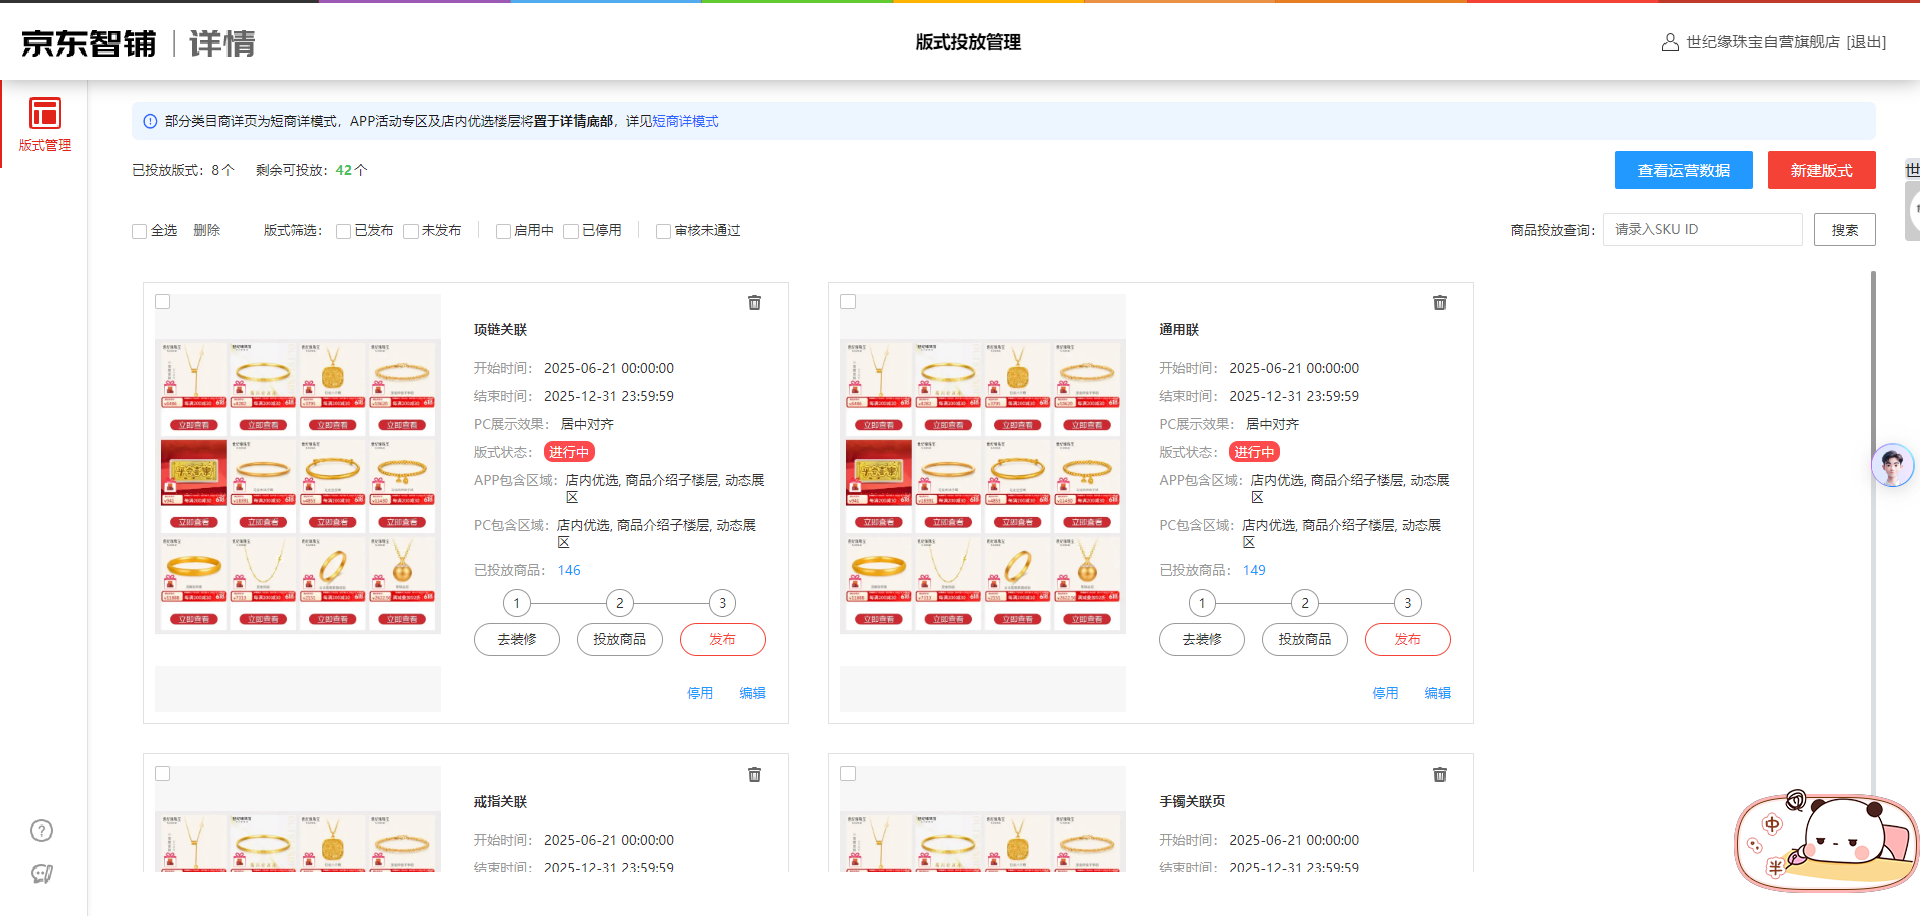1920x916 pixels.
Task: Click trash icon on 通用联 card
Action: click(1439, 303)
